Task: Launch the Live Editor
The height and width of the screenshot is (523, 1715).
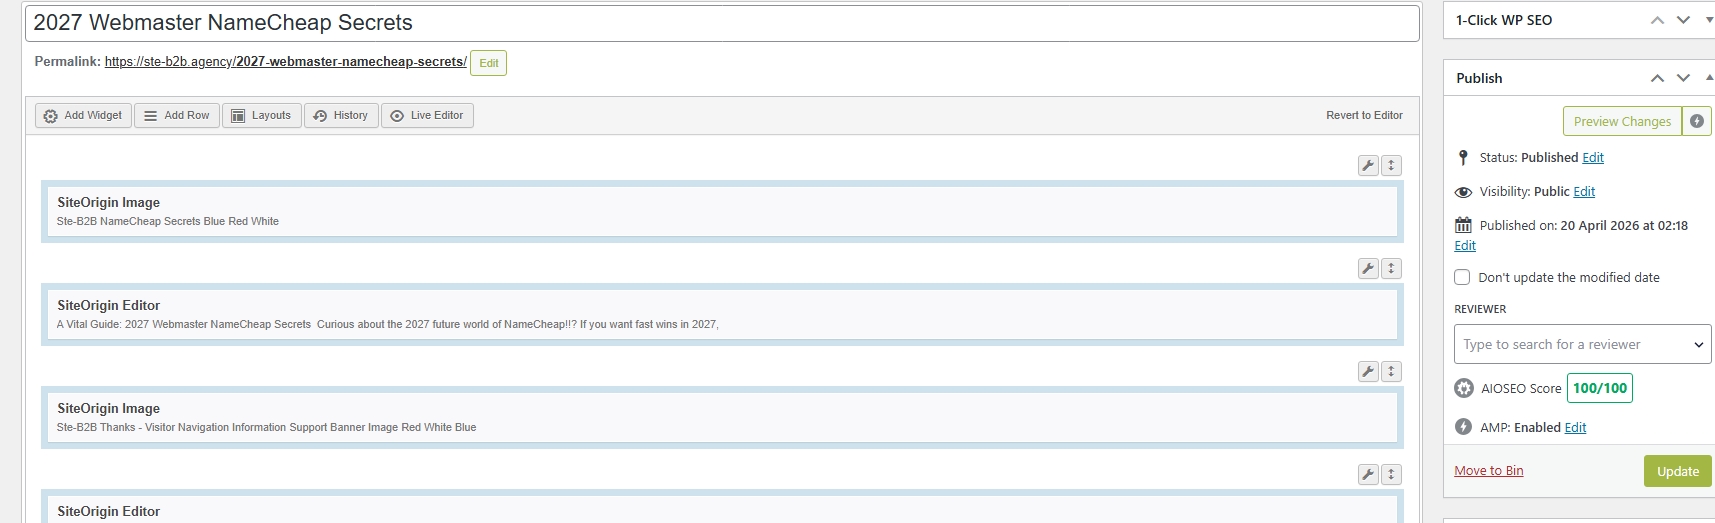Action: click(427, 116)
